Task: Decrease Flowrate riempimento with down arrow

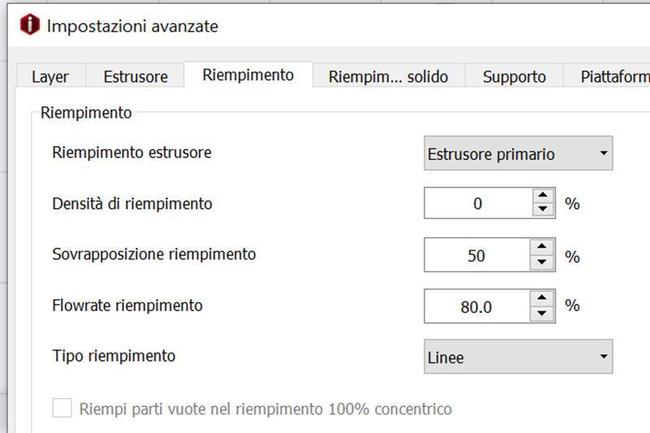Action: 542,313
